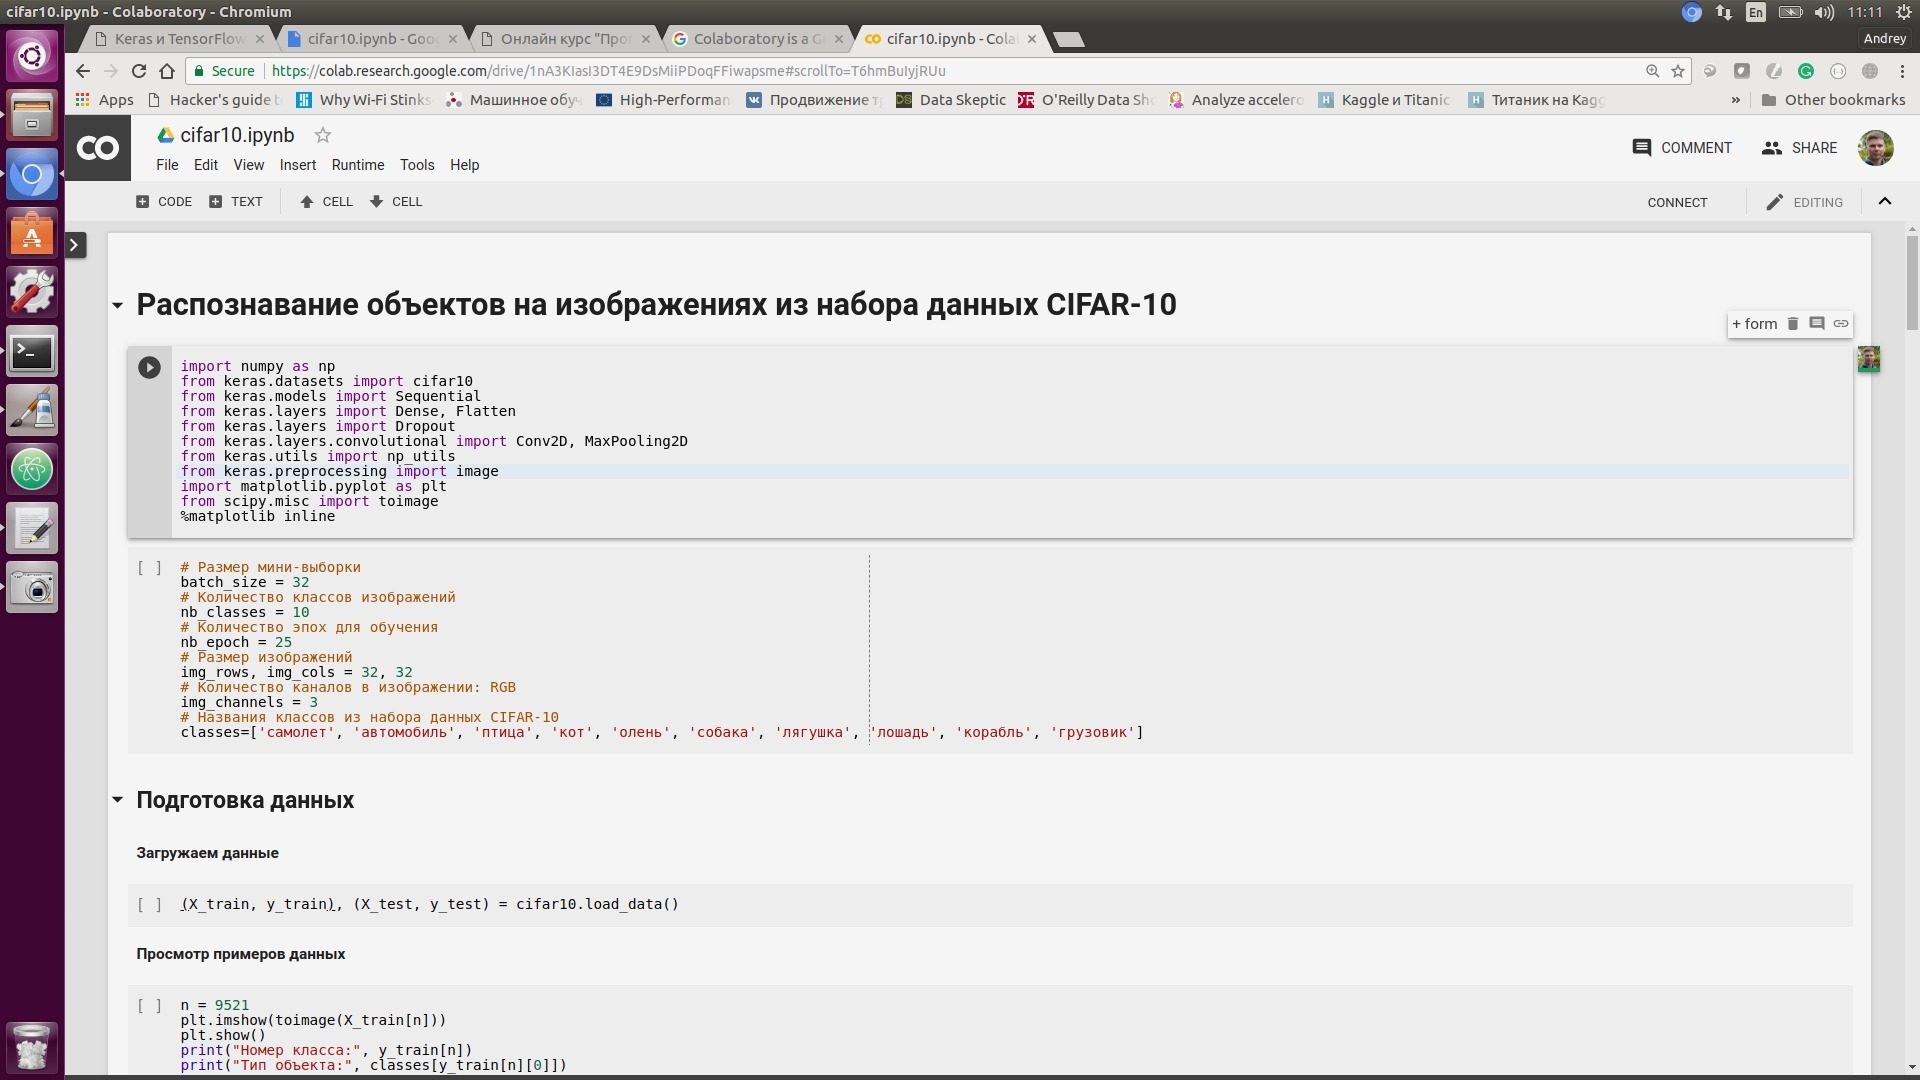Move cell down with arrow CELL
1920x1080 pixels.
[396, 202]
